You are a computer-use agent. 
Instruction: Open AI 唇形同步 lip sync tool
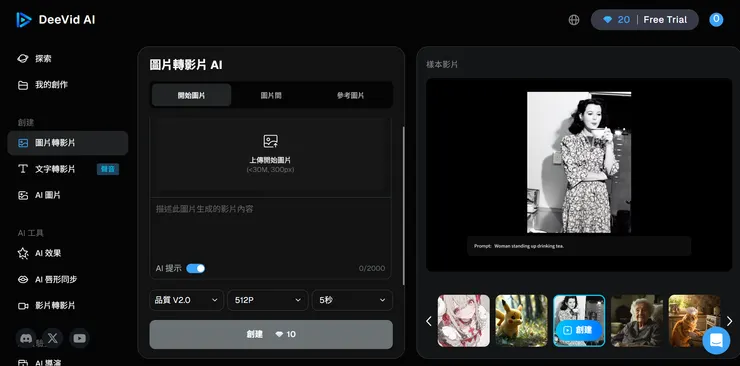pyautogui.click(x=47, y=279)
